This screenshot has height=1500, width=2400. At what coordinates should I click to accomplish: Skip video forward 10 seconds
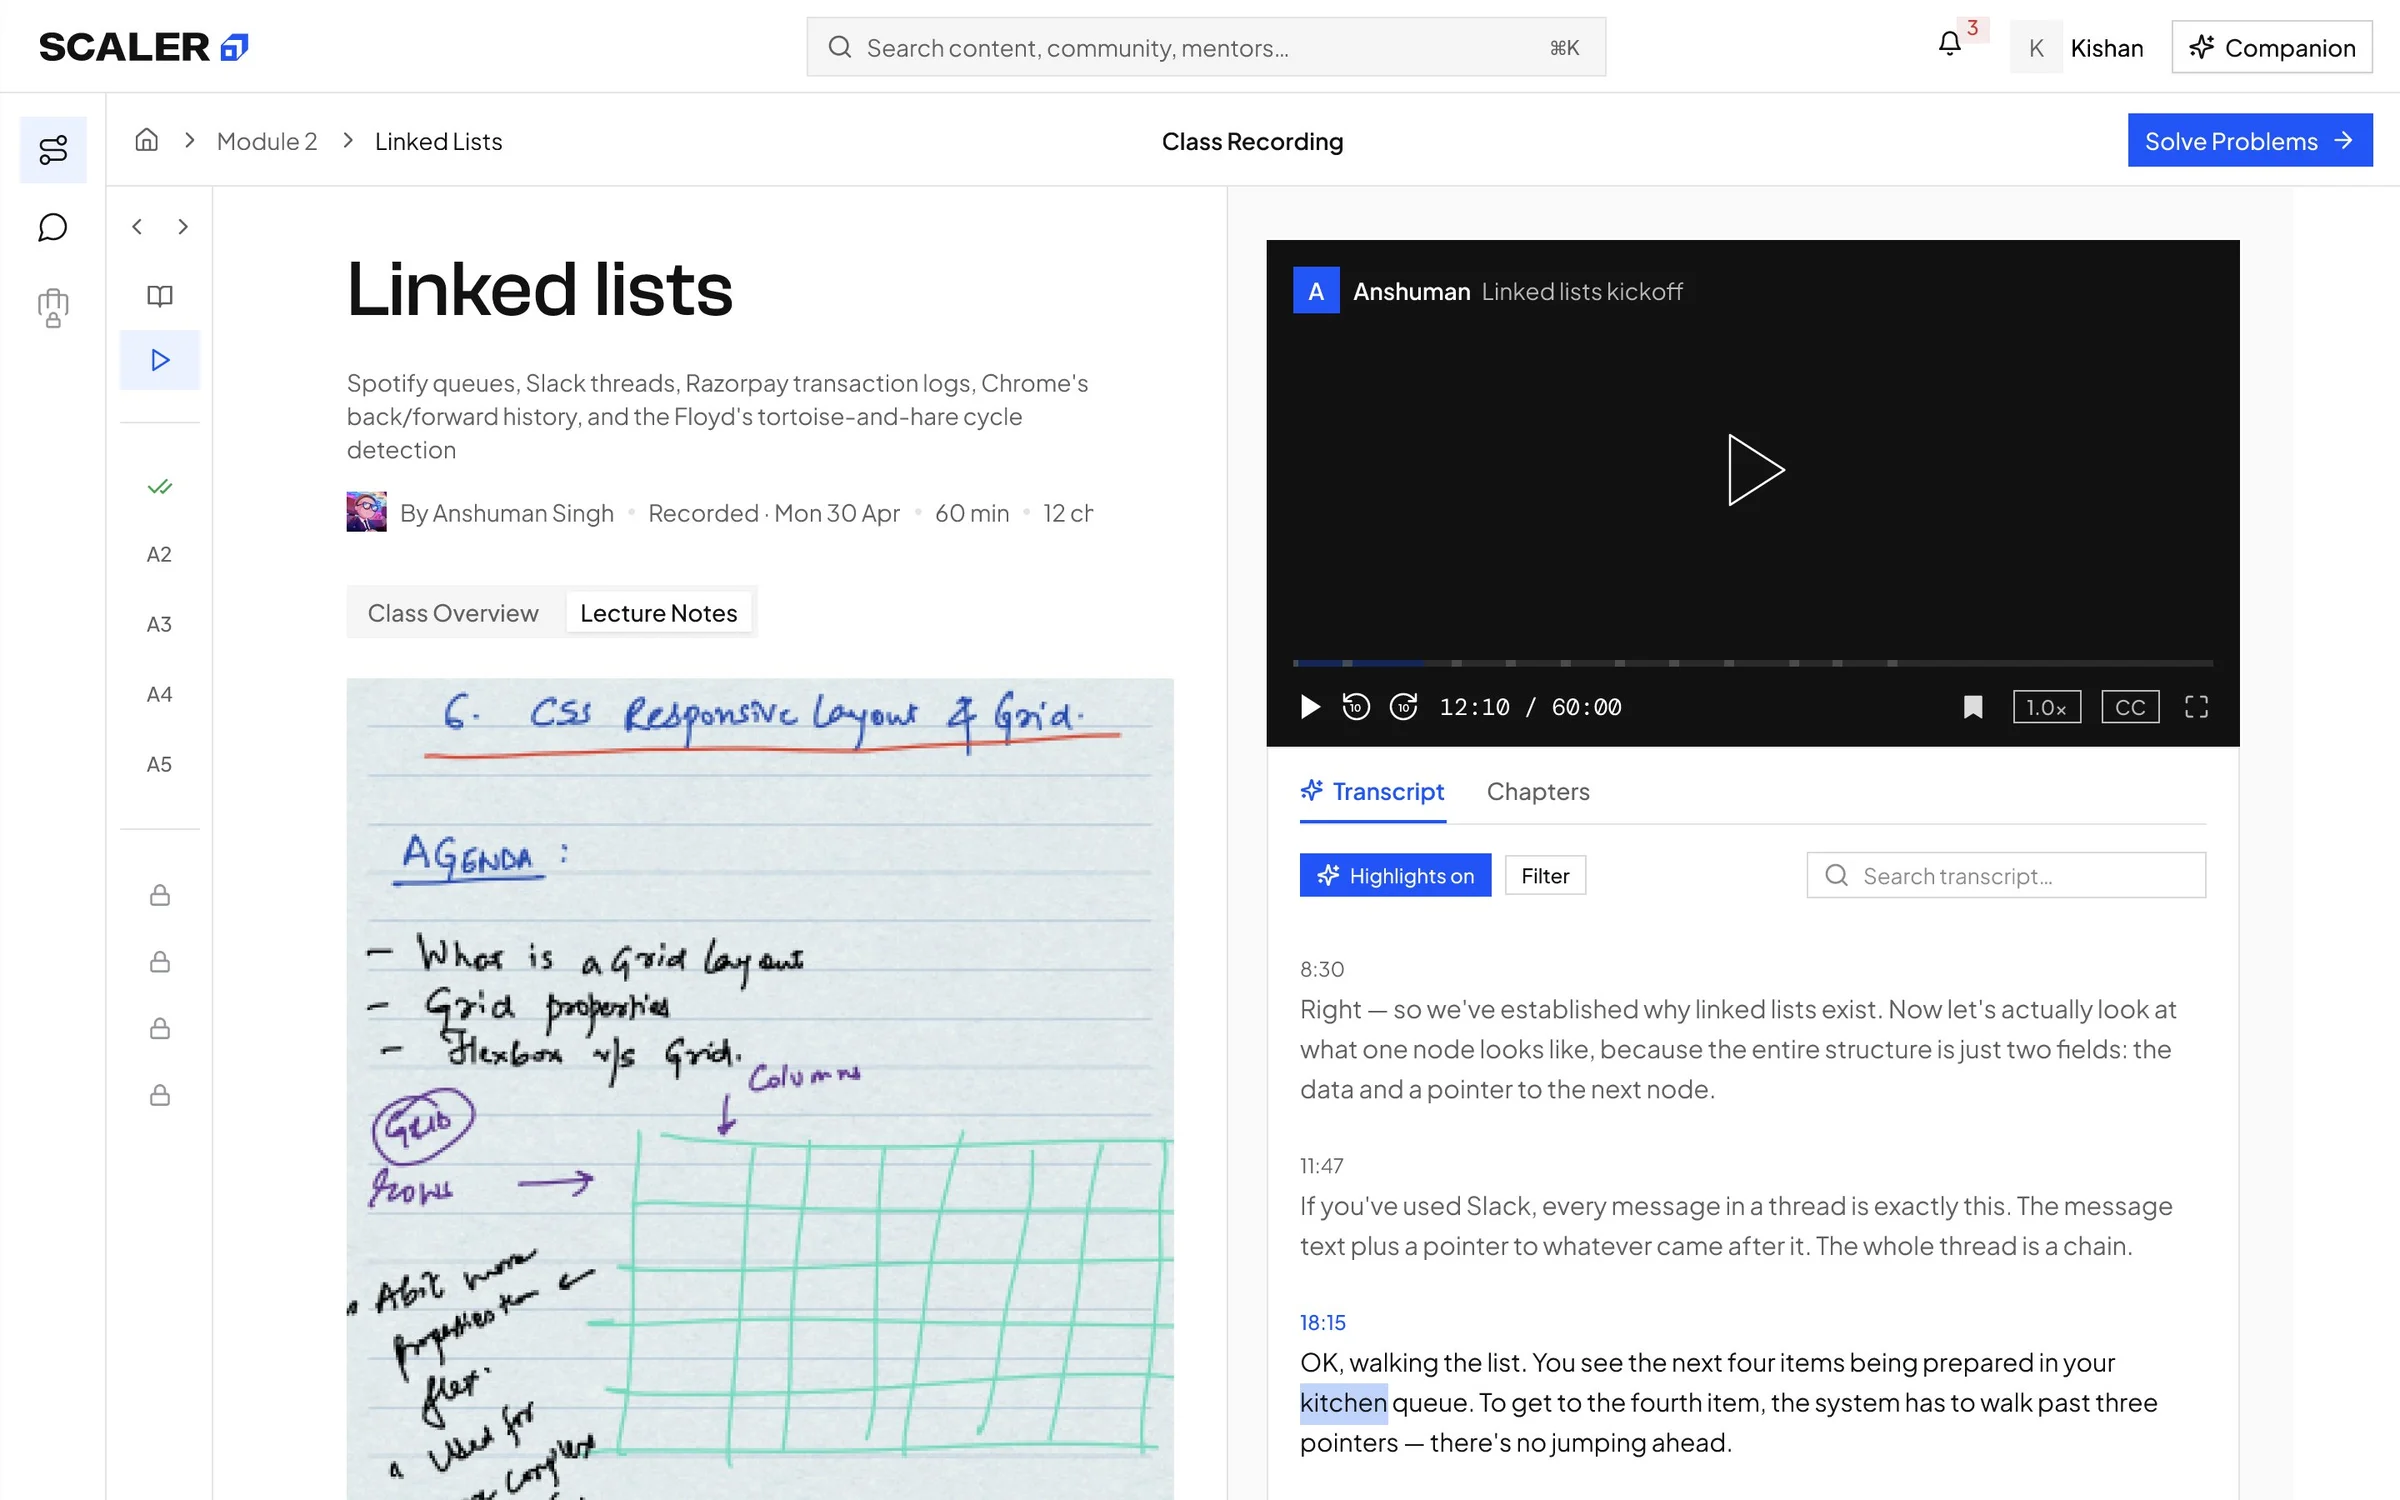click(x=1404, y=707)
